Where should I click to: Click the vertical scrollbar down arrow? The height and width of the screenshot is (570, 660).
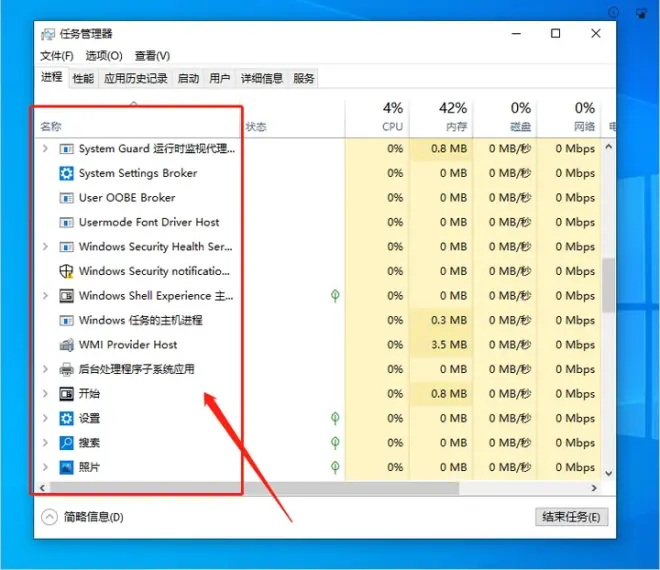(608, 474)
